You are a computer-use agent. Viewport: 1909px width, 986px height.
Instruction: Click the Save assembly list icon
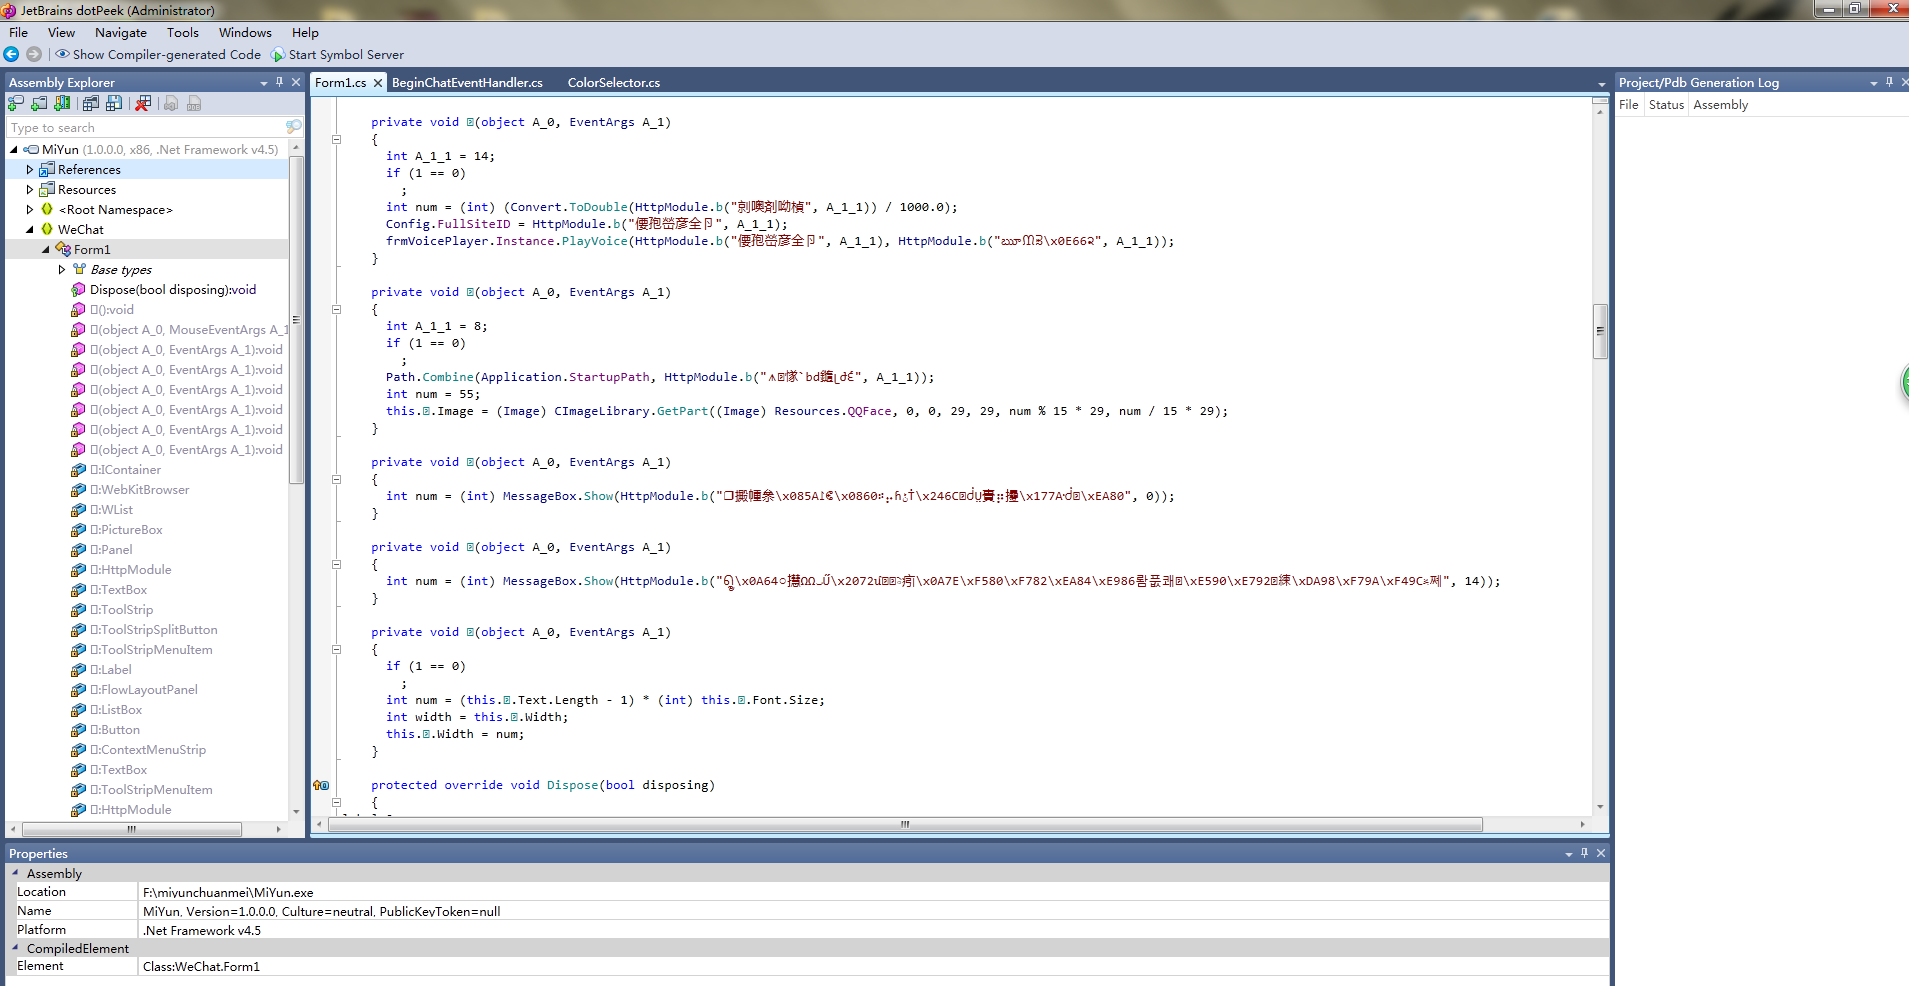[114, 103]
